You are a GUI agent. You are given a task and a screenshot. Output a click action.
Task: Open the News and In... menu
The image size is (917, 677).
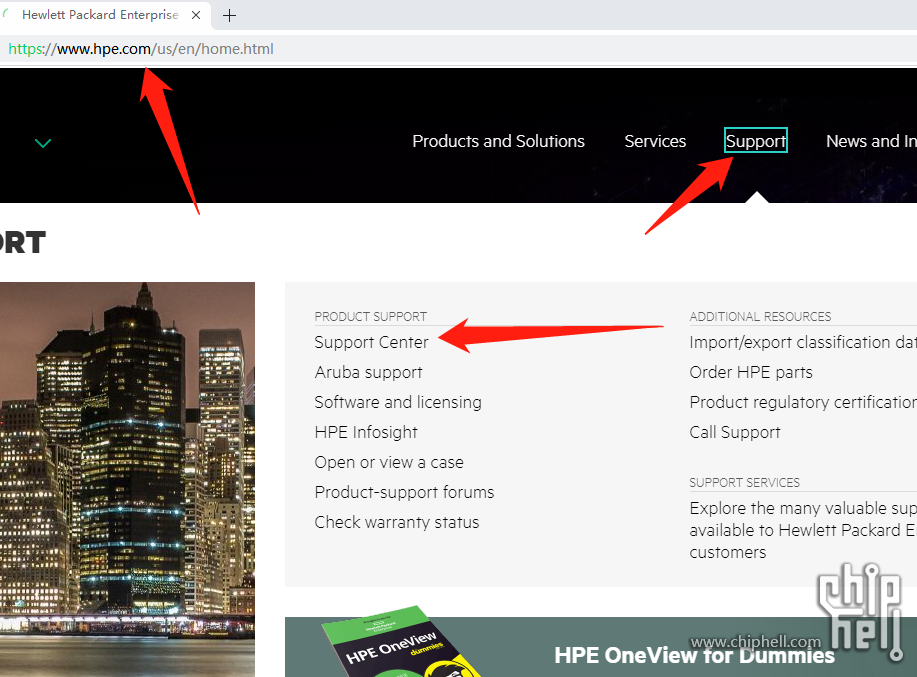pos(871,141)
